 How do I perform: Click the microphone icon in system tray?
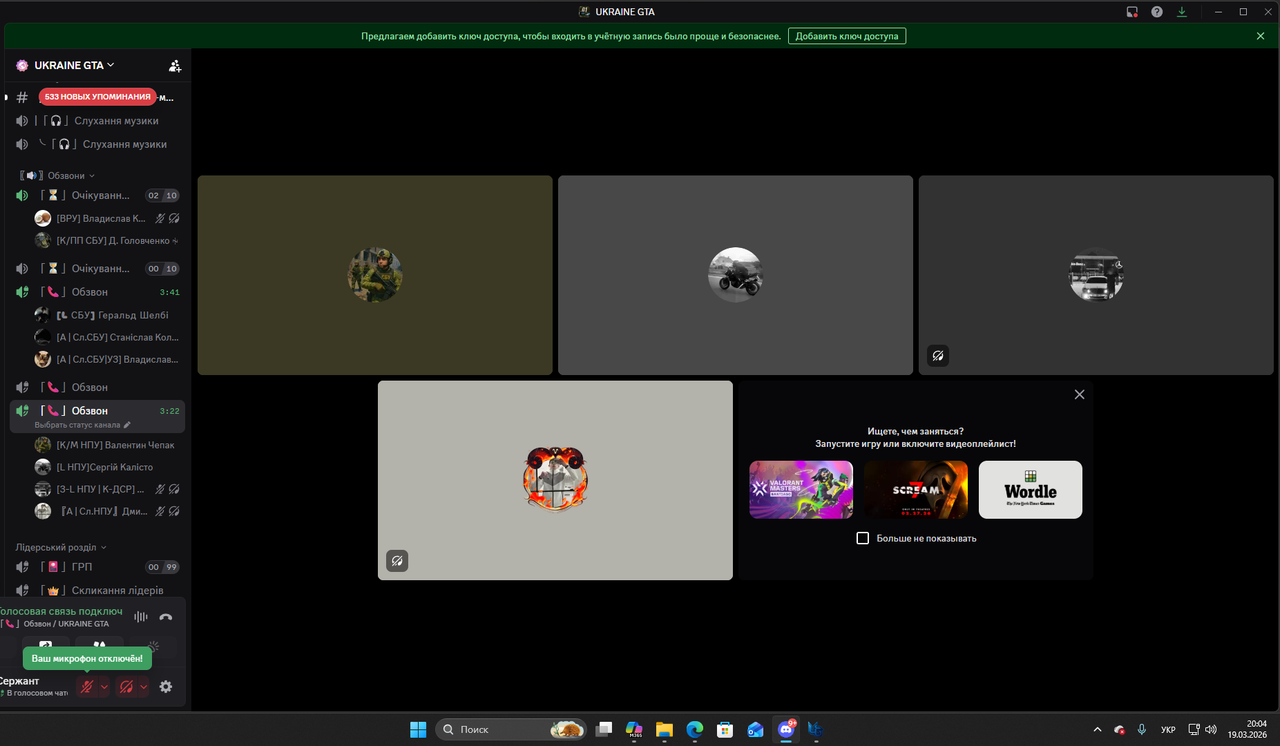(x=1142, y=730)
